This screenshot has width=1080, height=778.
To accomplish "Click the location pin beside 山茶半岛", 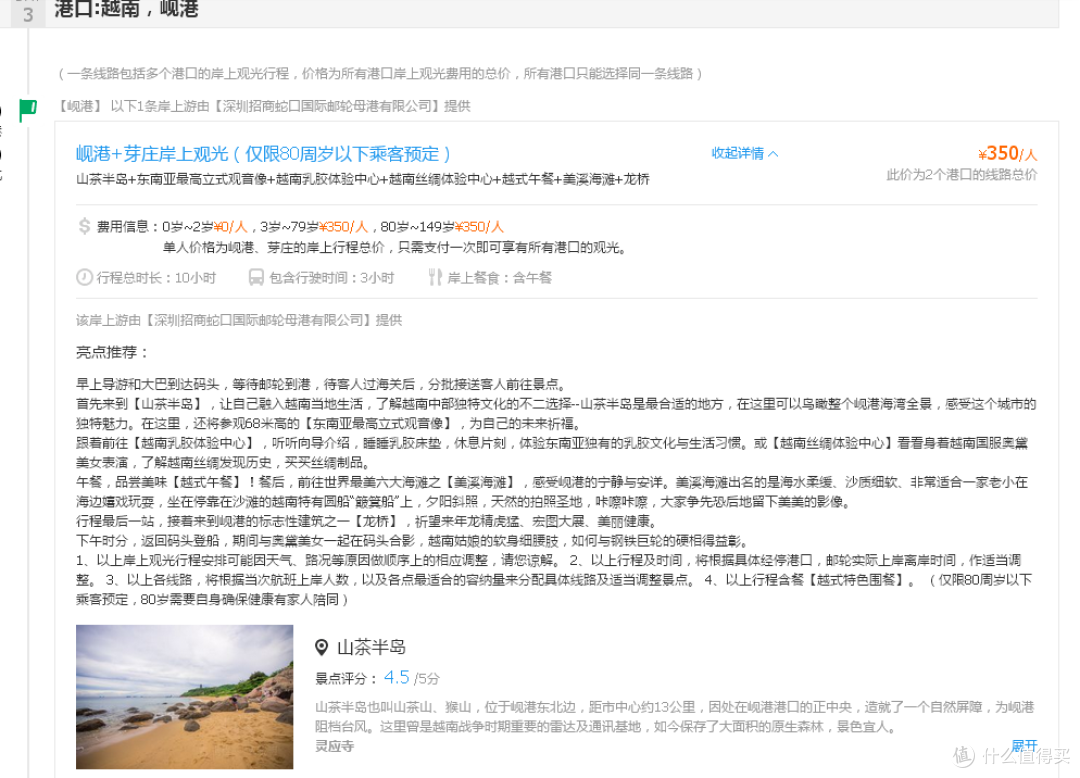I will tap(321, 647).
